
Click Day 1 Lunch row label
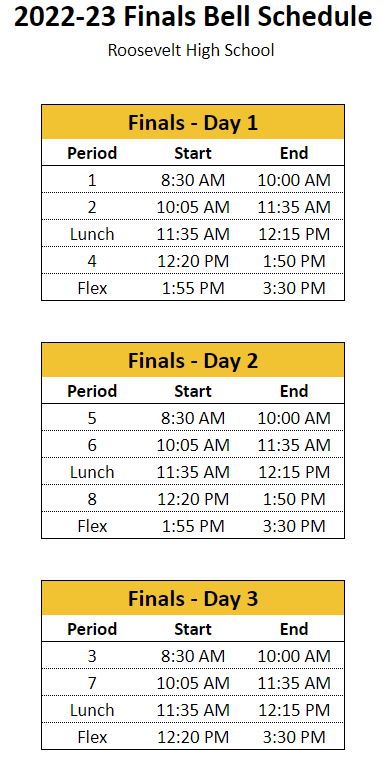(92, 235)
